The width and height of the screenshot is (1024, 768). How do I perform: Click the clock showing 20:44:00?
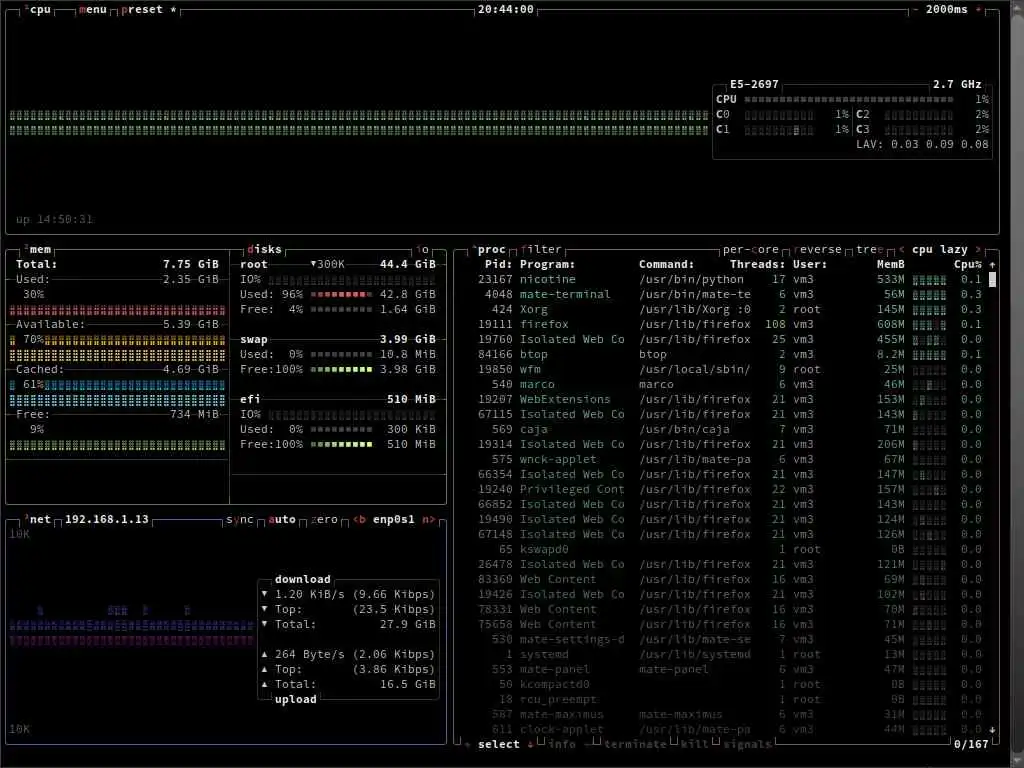[505, 10]
